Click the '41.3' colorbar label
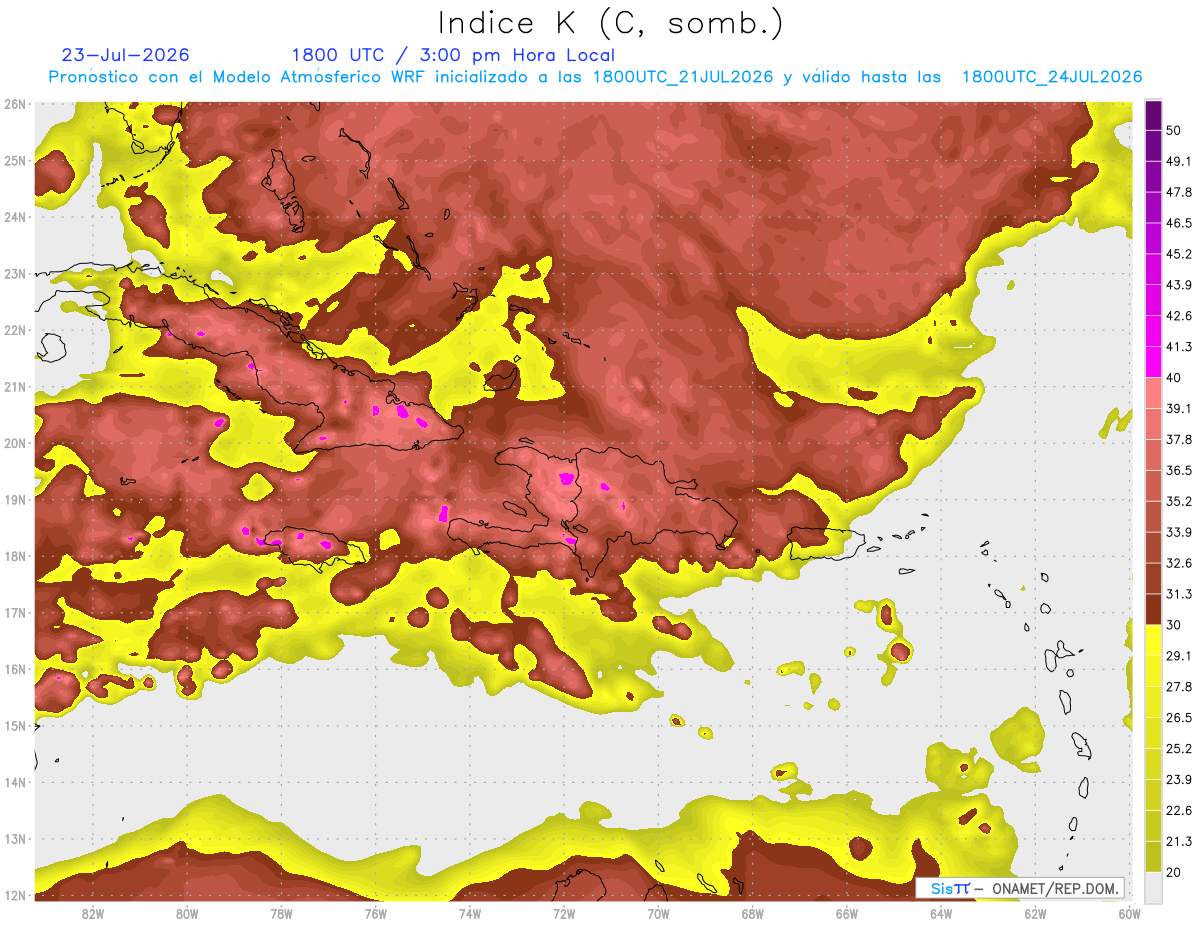The image size is (1200, 927). point(1179,347)
